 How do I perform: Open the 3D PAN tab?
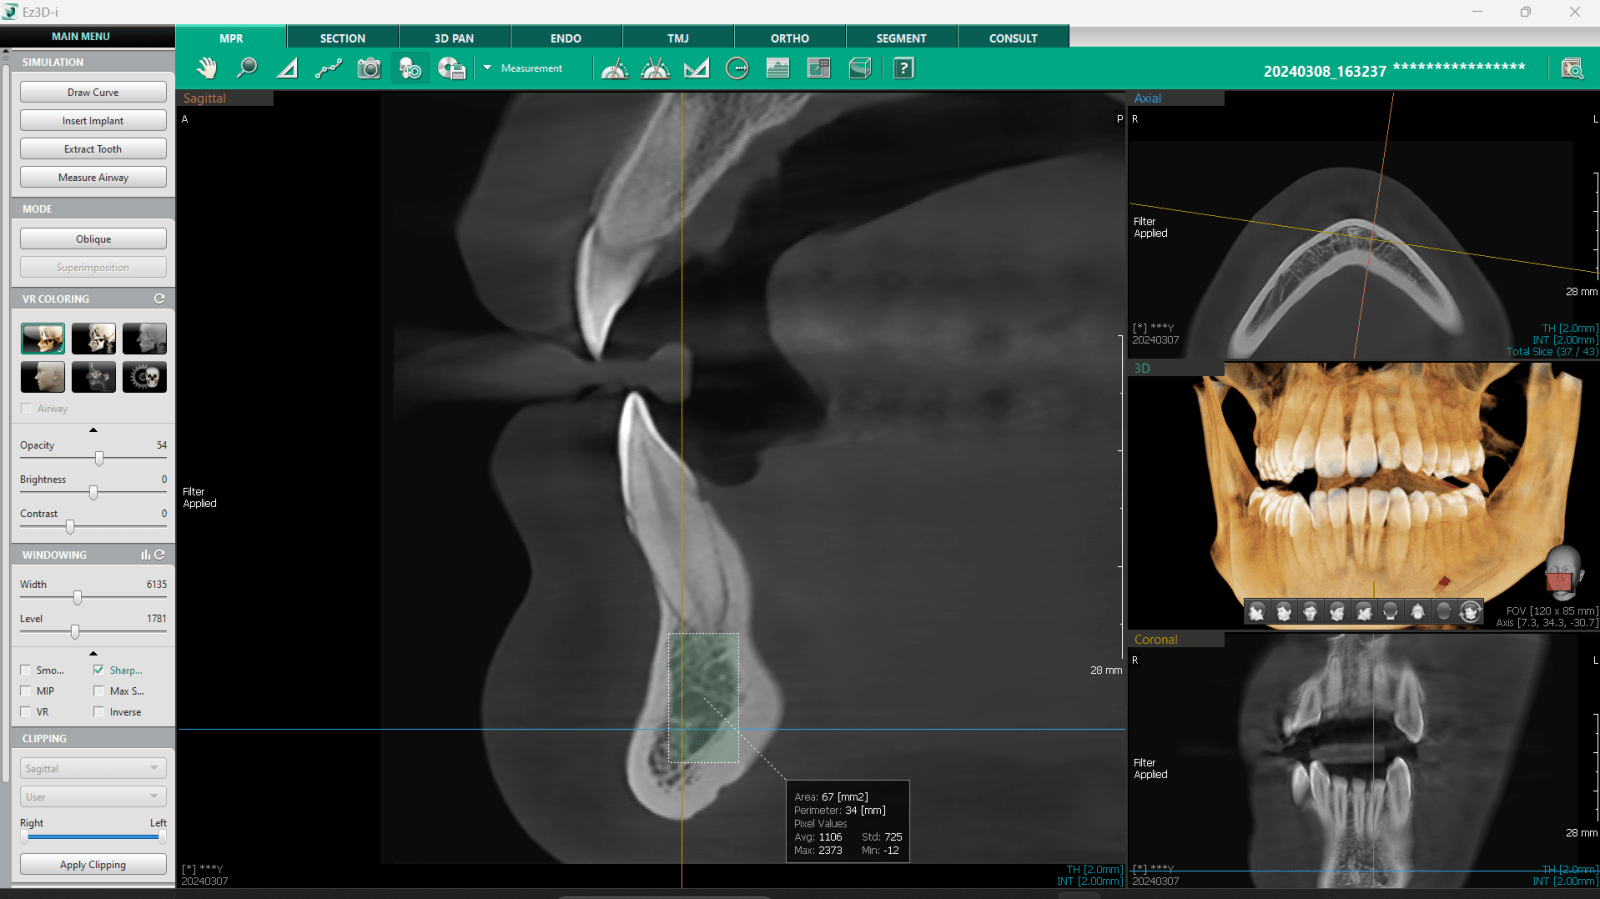pyautogui.click(x=454, y=38)
